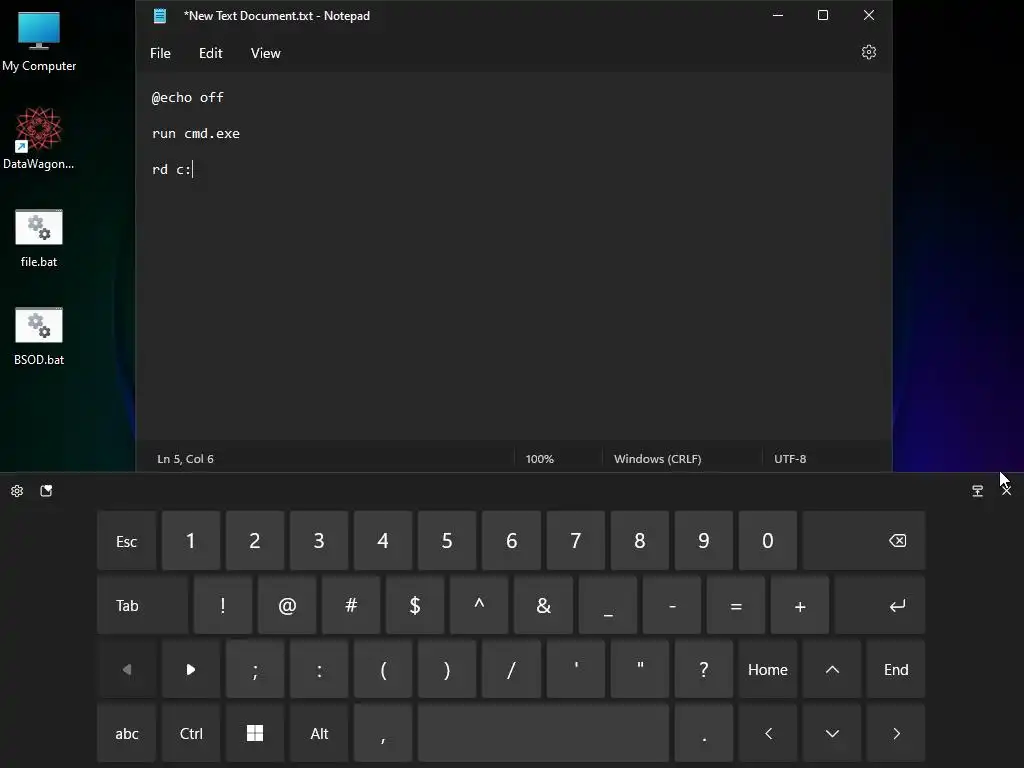
Task: Tap the down arrow key
Action: coord(832,733)
